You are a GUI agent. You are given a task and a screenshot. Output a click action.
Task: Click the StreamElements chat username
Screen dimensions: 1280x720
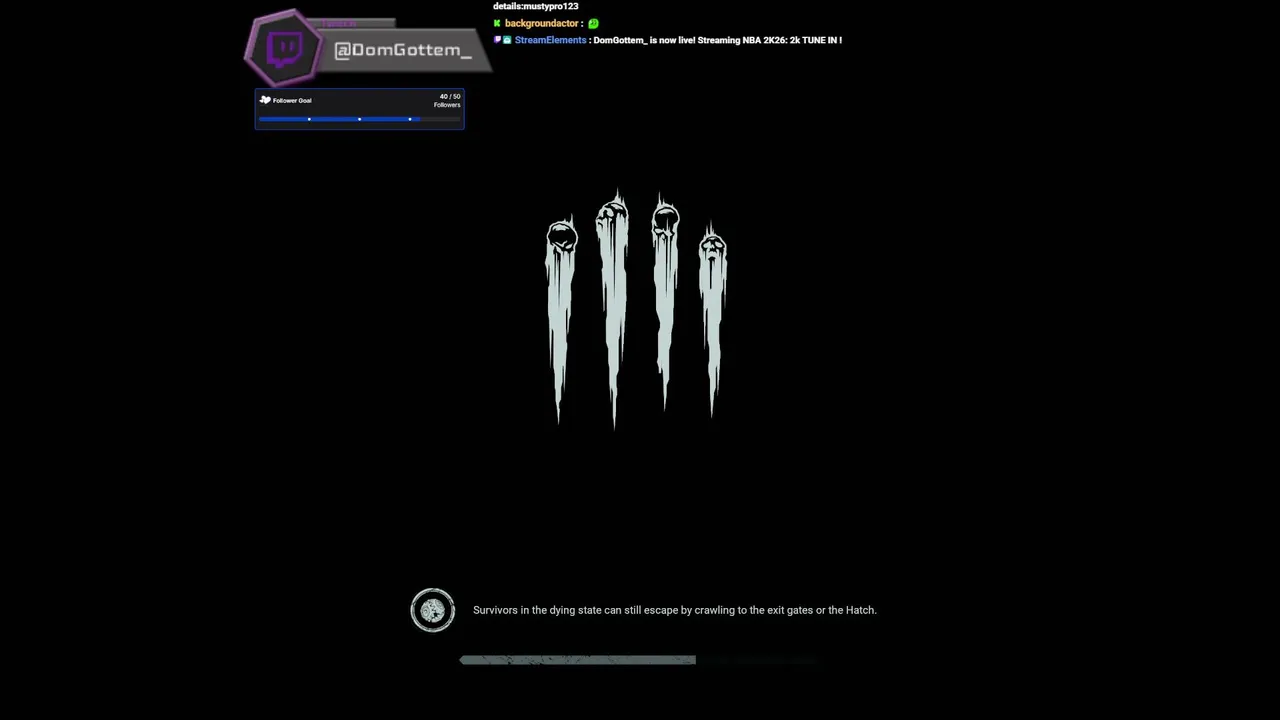(x=550, y=40)
